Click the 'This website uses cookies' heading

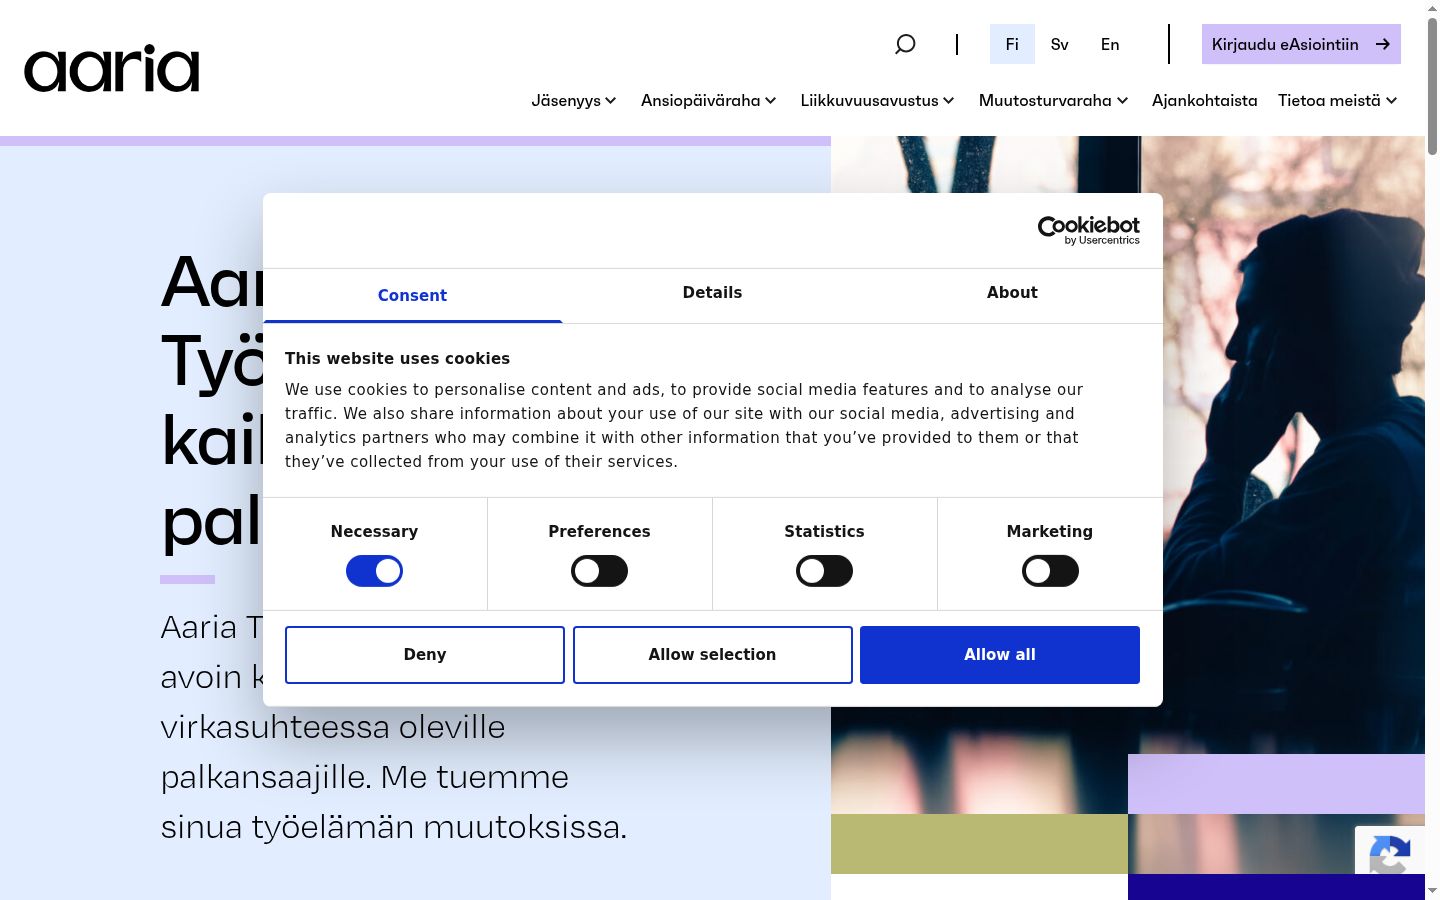[397, 358]
